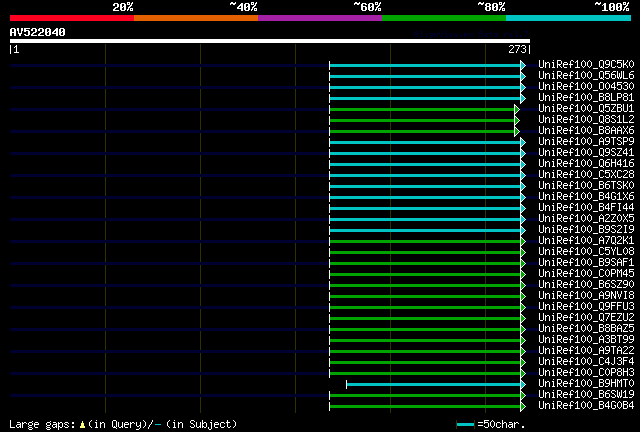Click the red 20% identity legend segment
The image size is (640, 432).
coord(72,18)
